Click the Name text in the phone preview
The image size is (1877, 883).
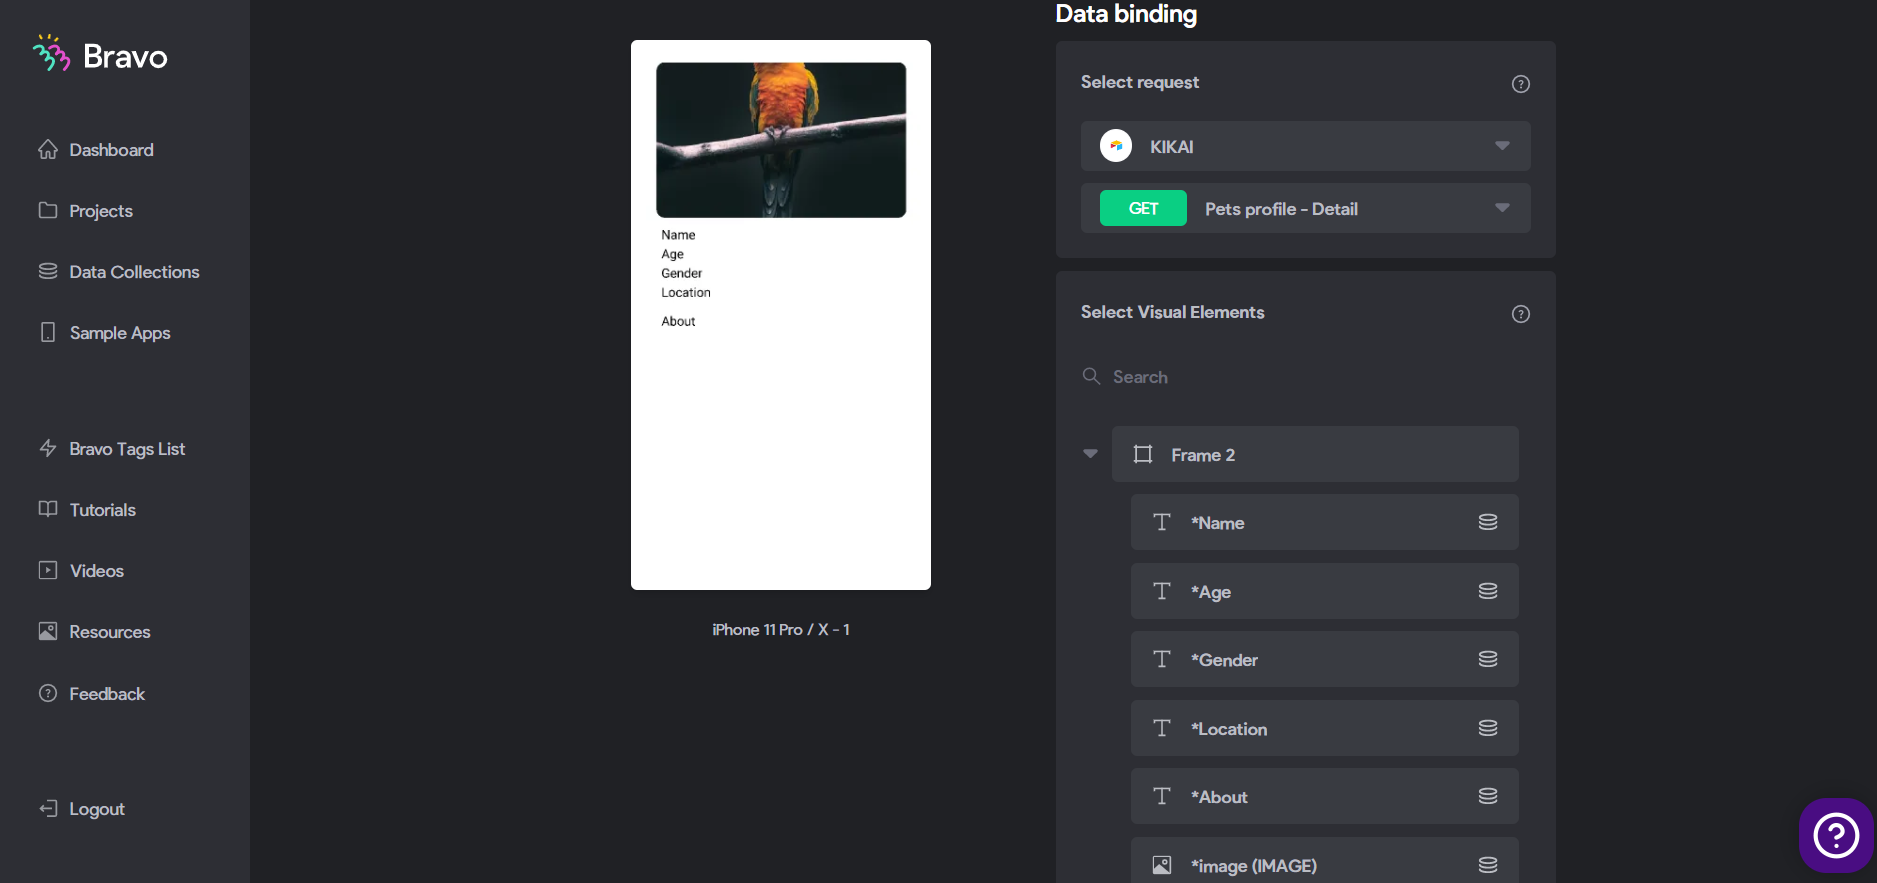click(x=678, y=235)
